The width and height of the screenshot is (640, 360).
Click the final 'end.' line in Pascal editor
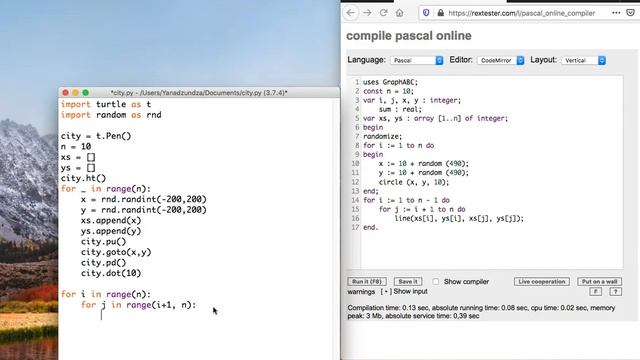371,227
